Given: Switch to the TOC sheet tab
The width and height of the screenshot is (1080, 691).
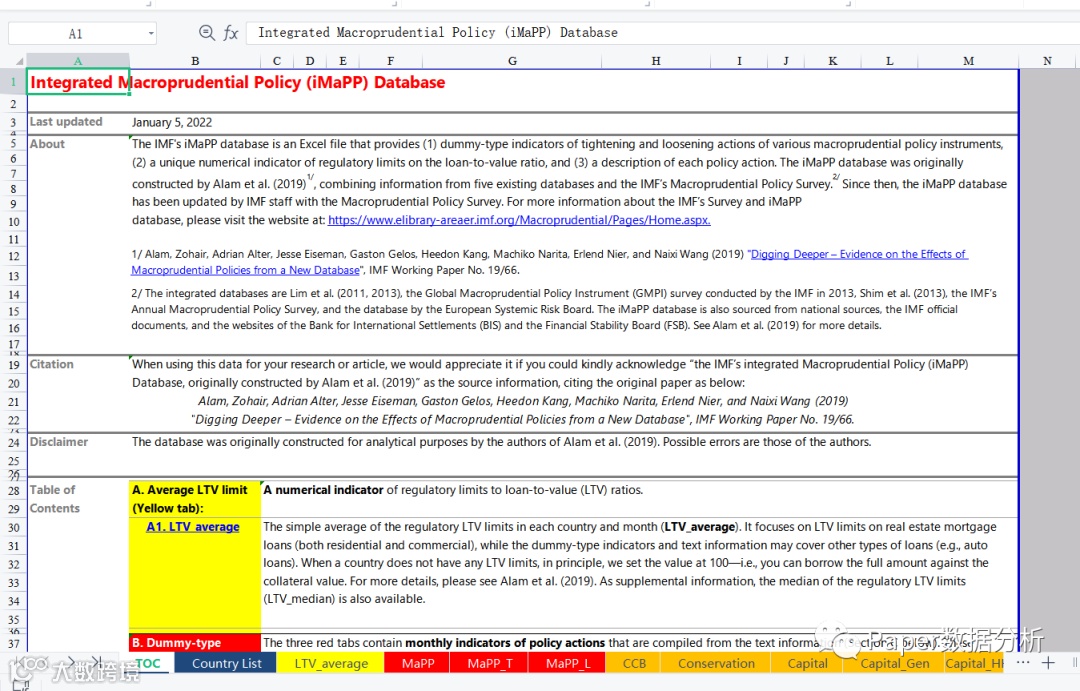Looking at the screenshot, I should [148, 663].
